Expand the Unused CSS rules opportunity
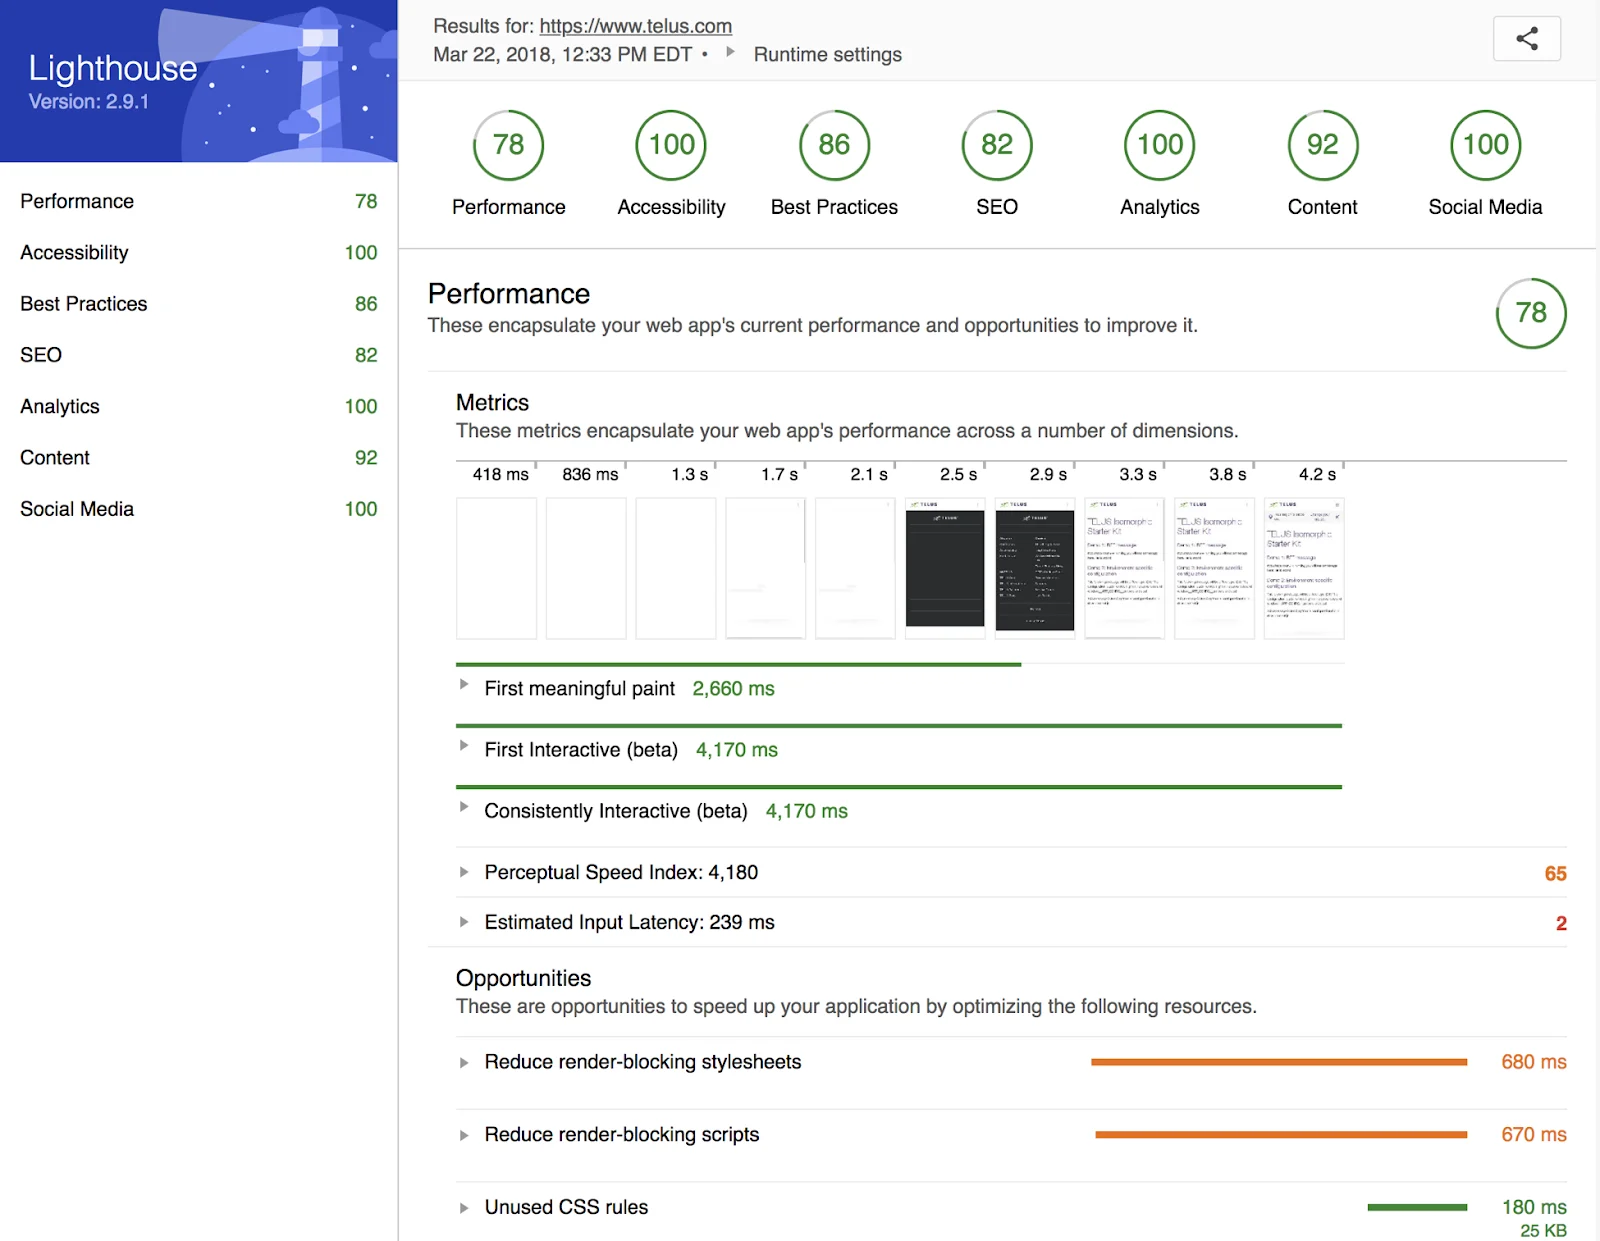The image size is (1600, 1241). point(464,1208)
